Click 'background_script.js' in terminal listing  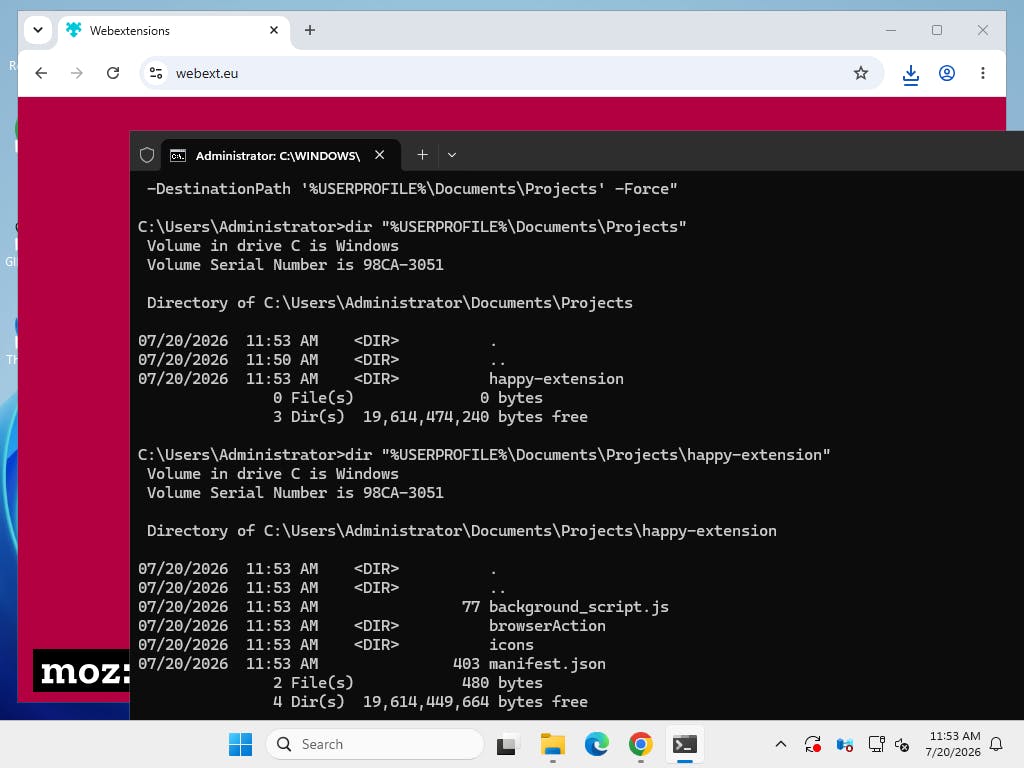579,607
